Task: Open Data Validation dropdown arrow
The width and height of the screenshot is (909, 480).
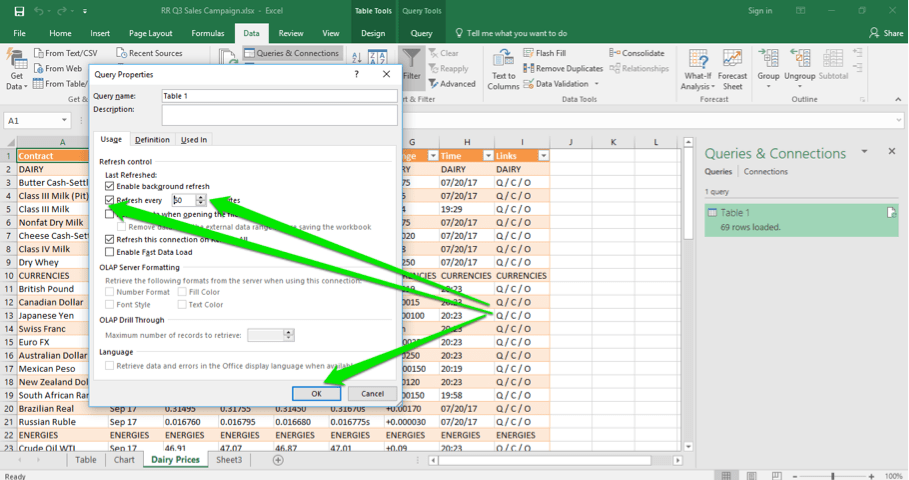Action: point(597,84)
